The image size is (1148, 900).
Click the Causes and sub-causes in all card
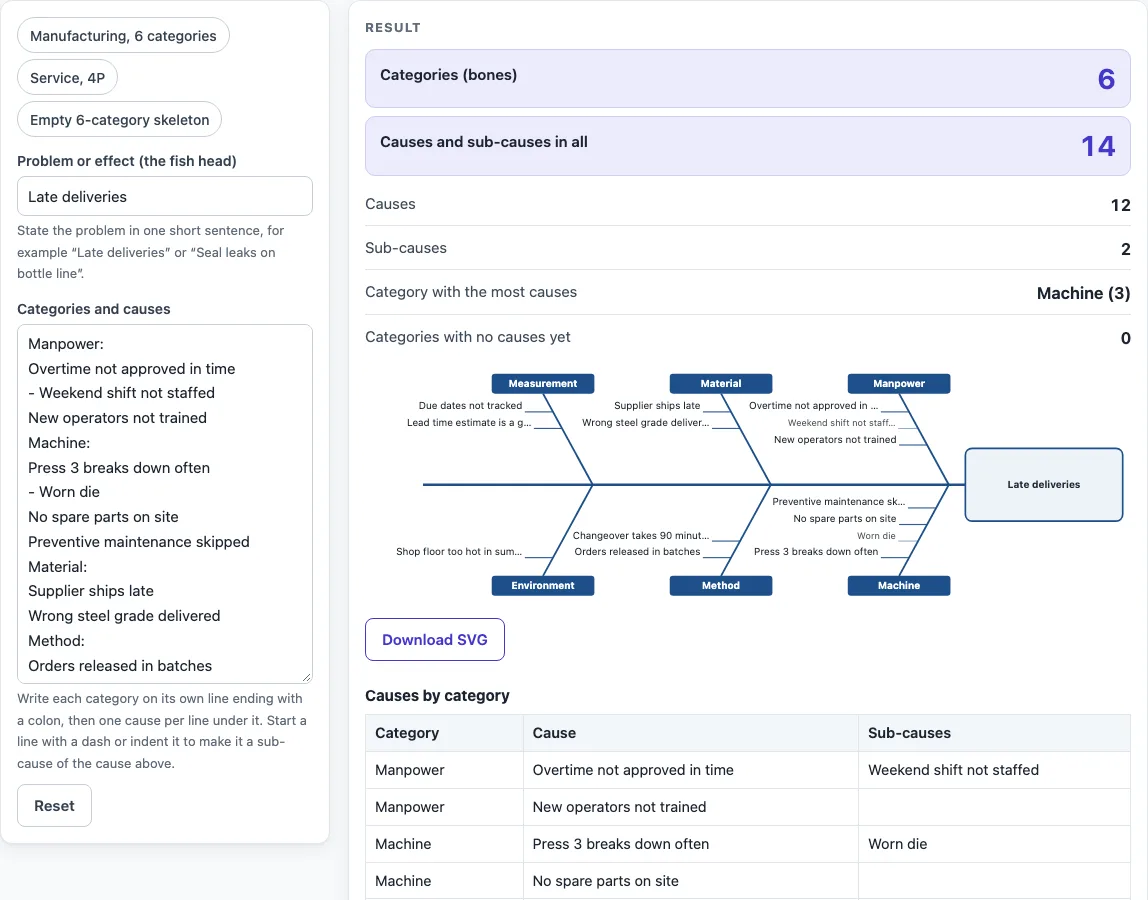pos(748,146)
